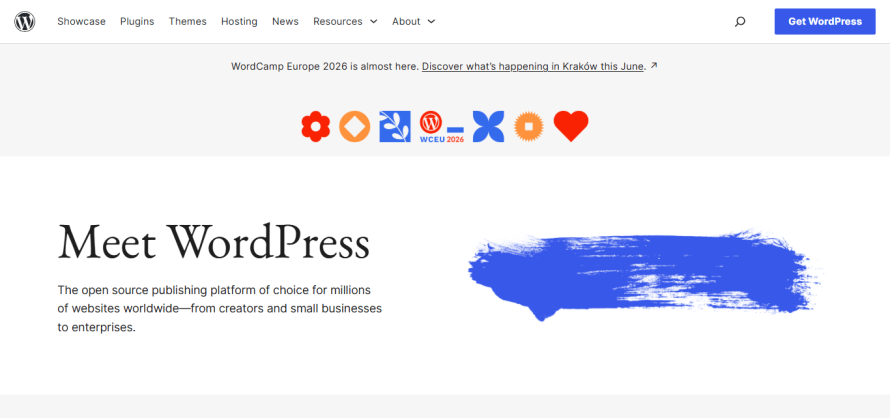Click the blue leaf branch icon

[394, 126]
